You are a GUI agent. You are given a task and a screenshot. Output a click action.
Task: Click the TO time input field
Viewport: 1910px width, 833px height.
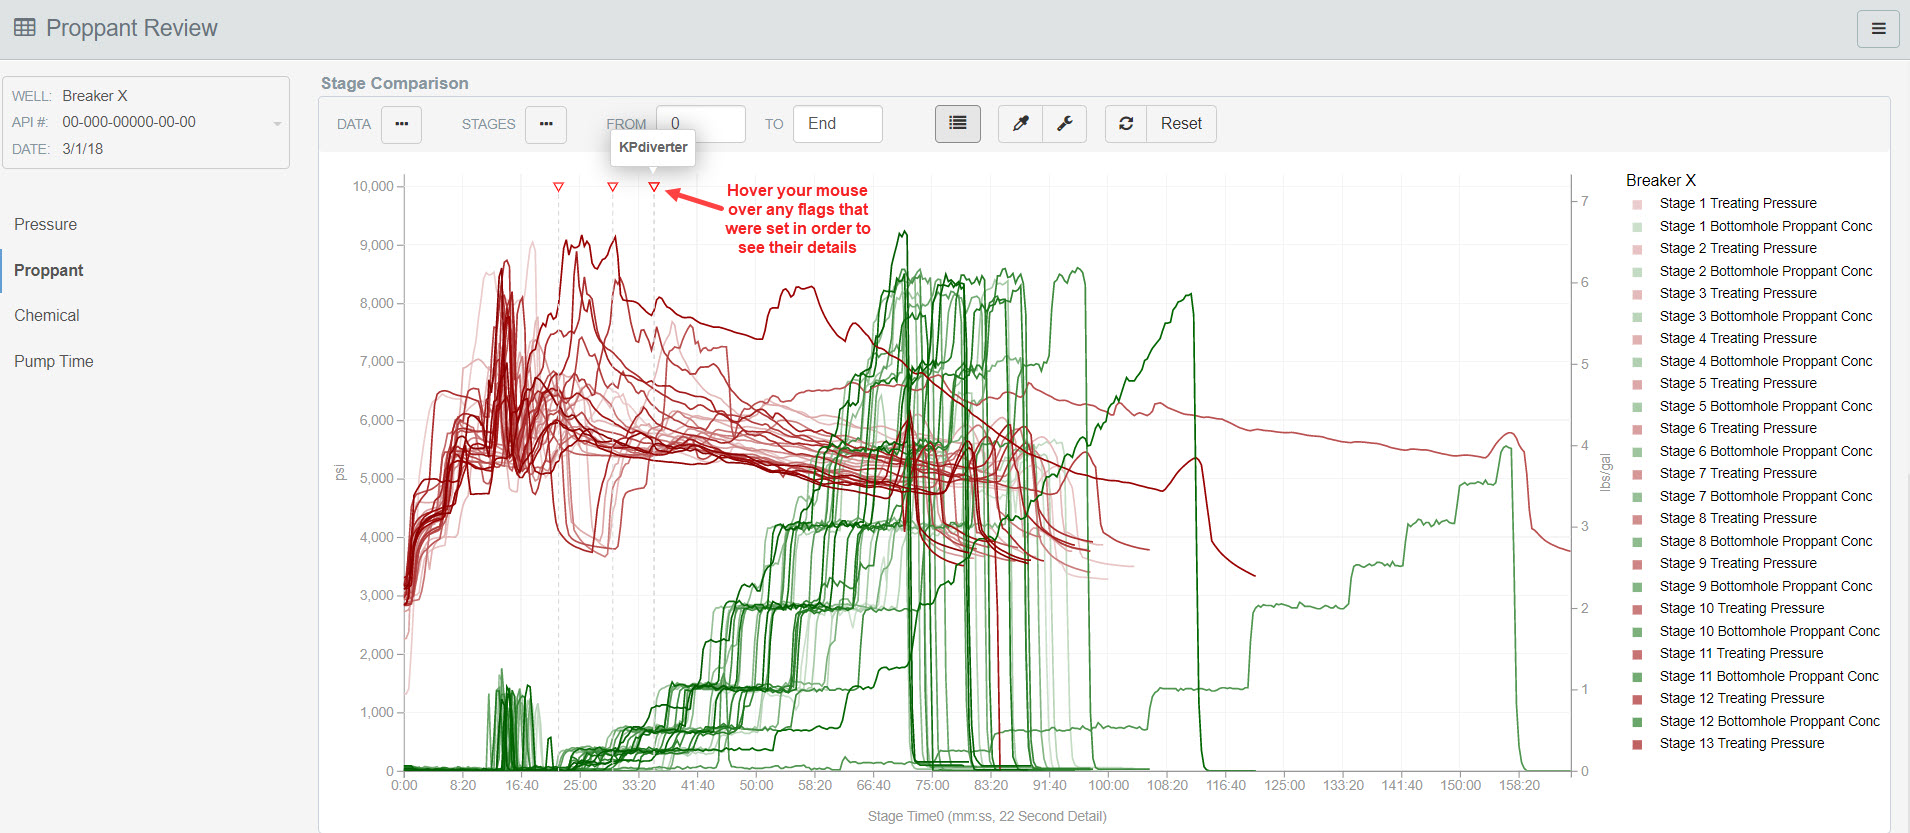tap(837, 124)
